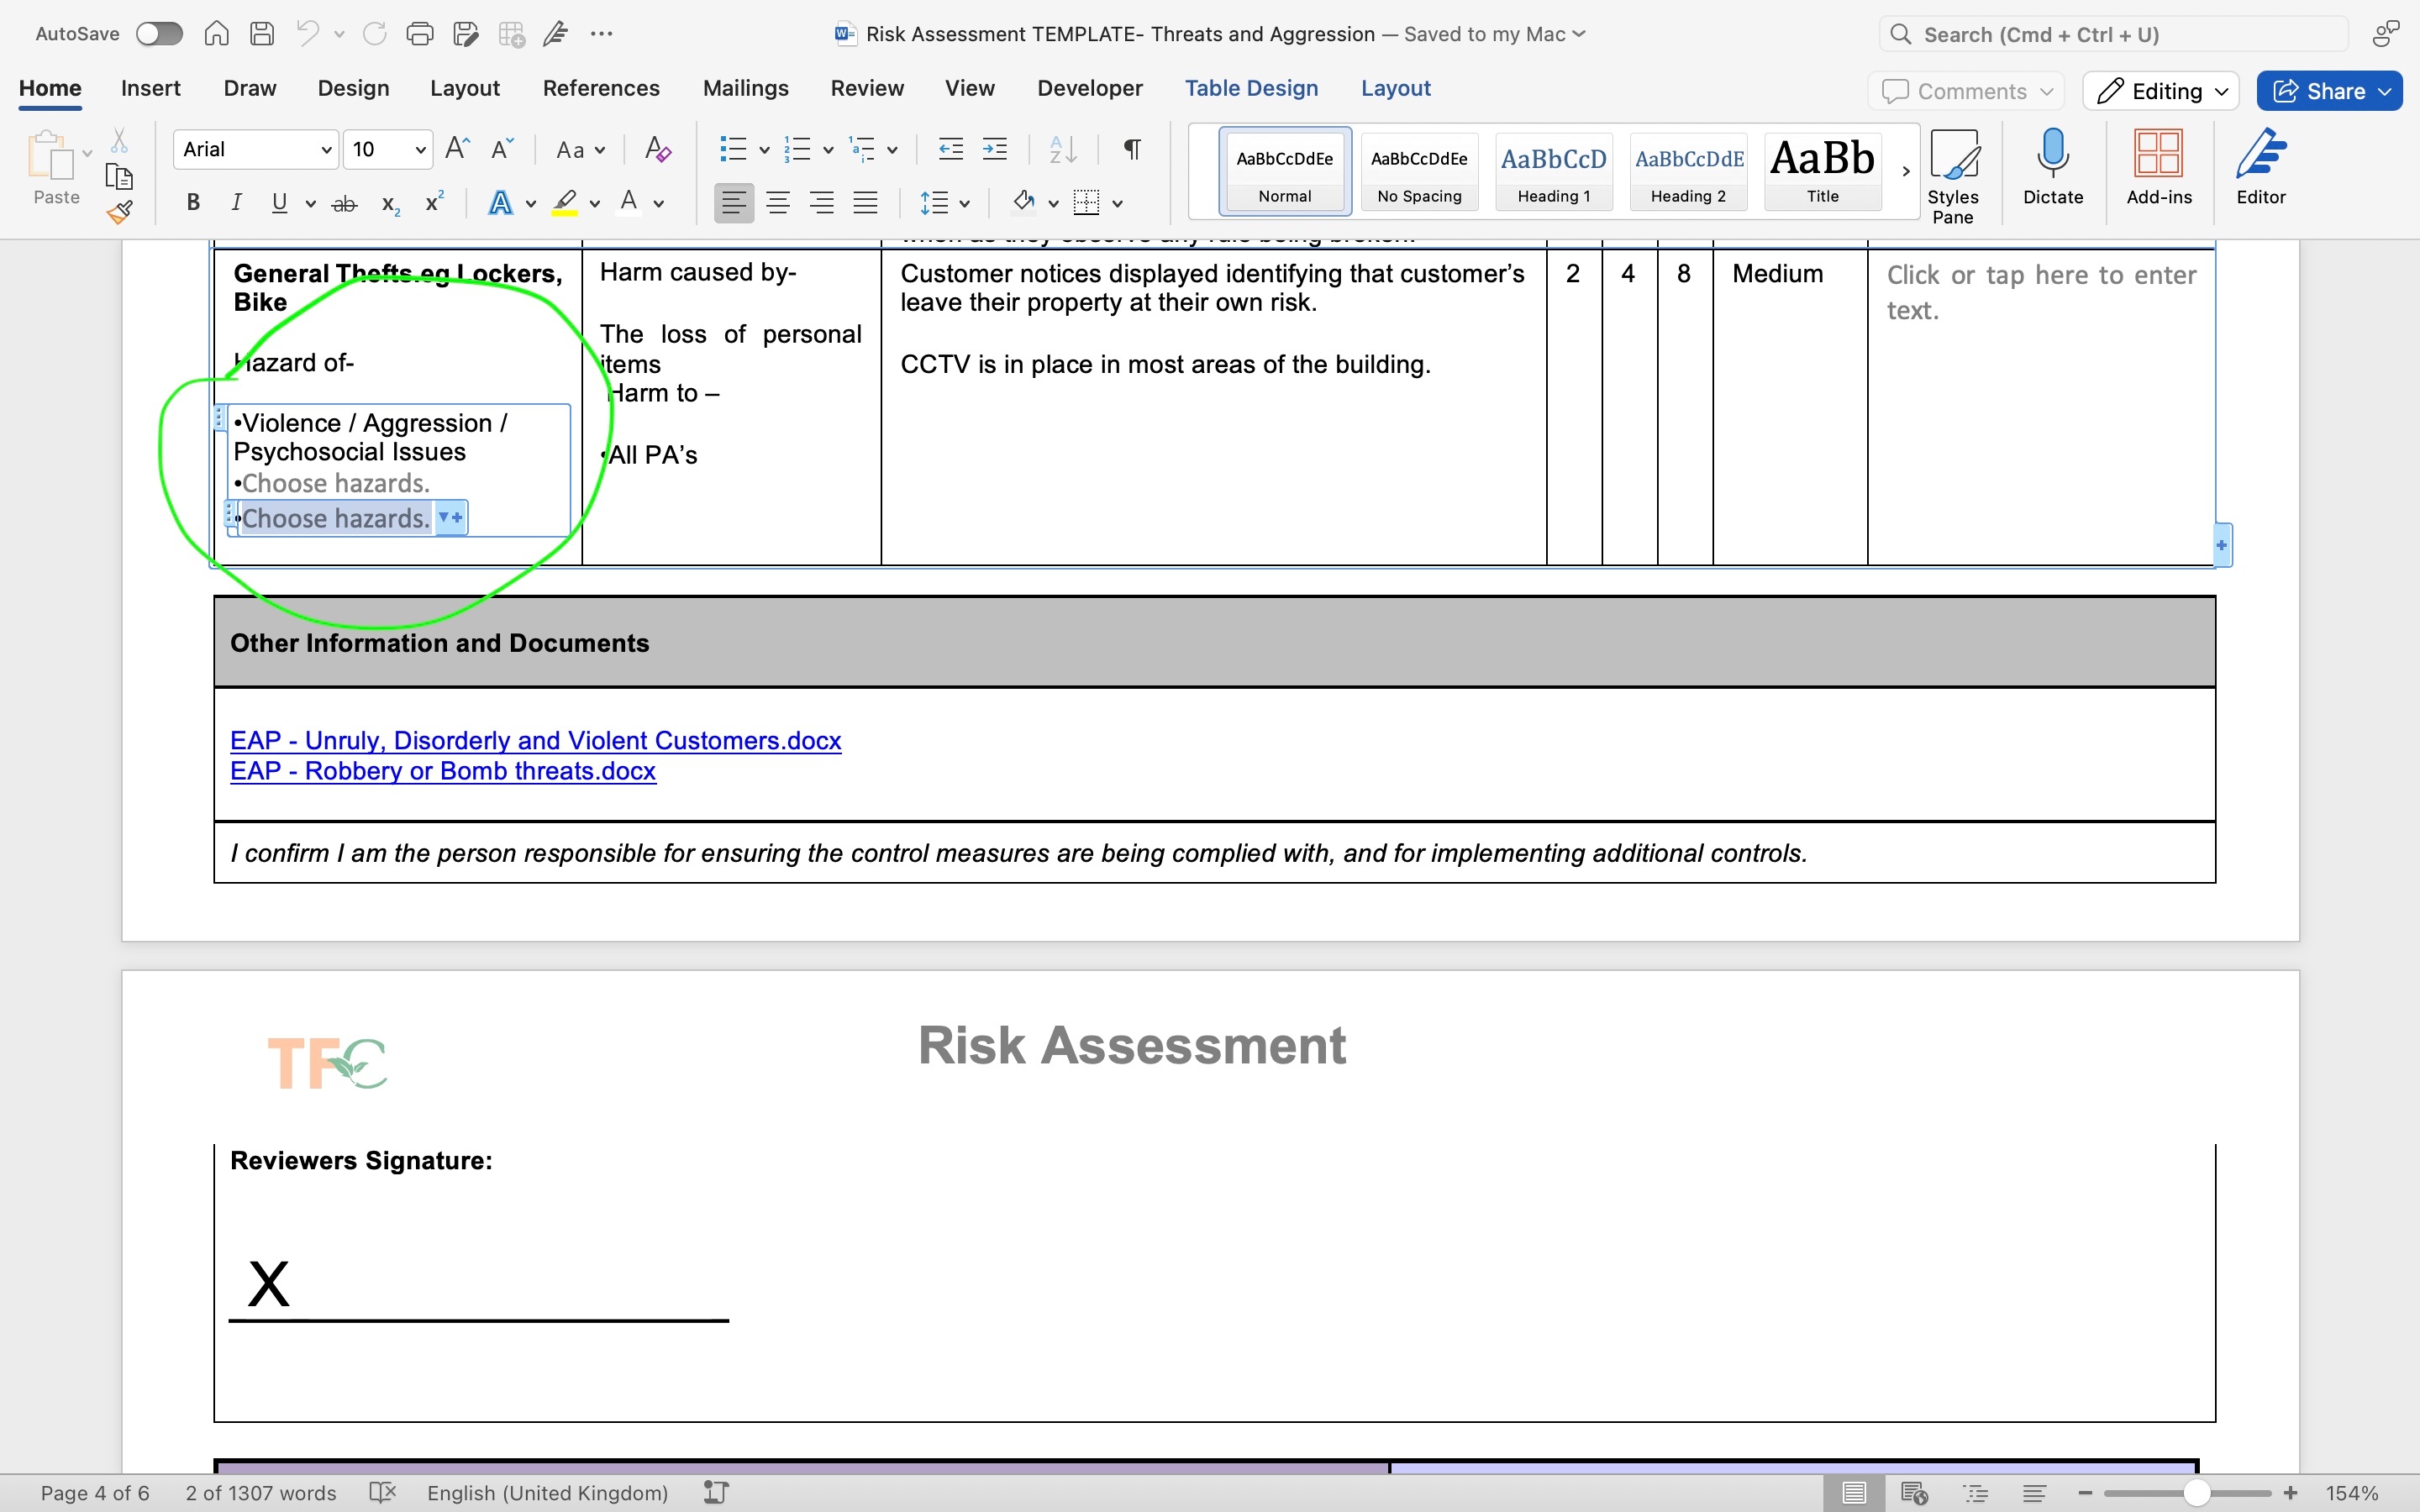Toggle strikethrough formatting
The height and width of the screenshot is (1512, 2420).
pyautogui.click(x=344, y=202)
